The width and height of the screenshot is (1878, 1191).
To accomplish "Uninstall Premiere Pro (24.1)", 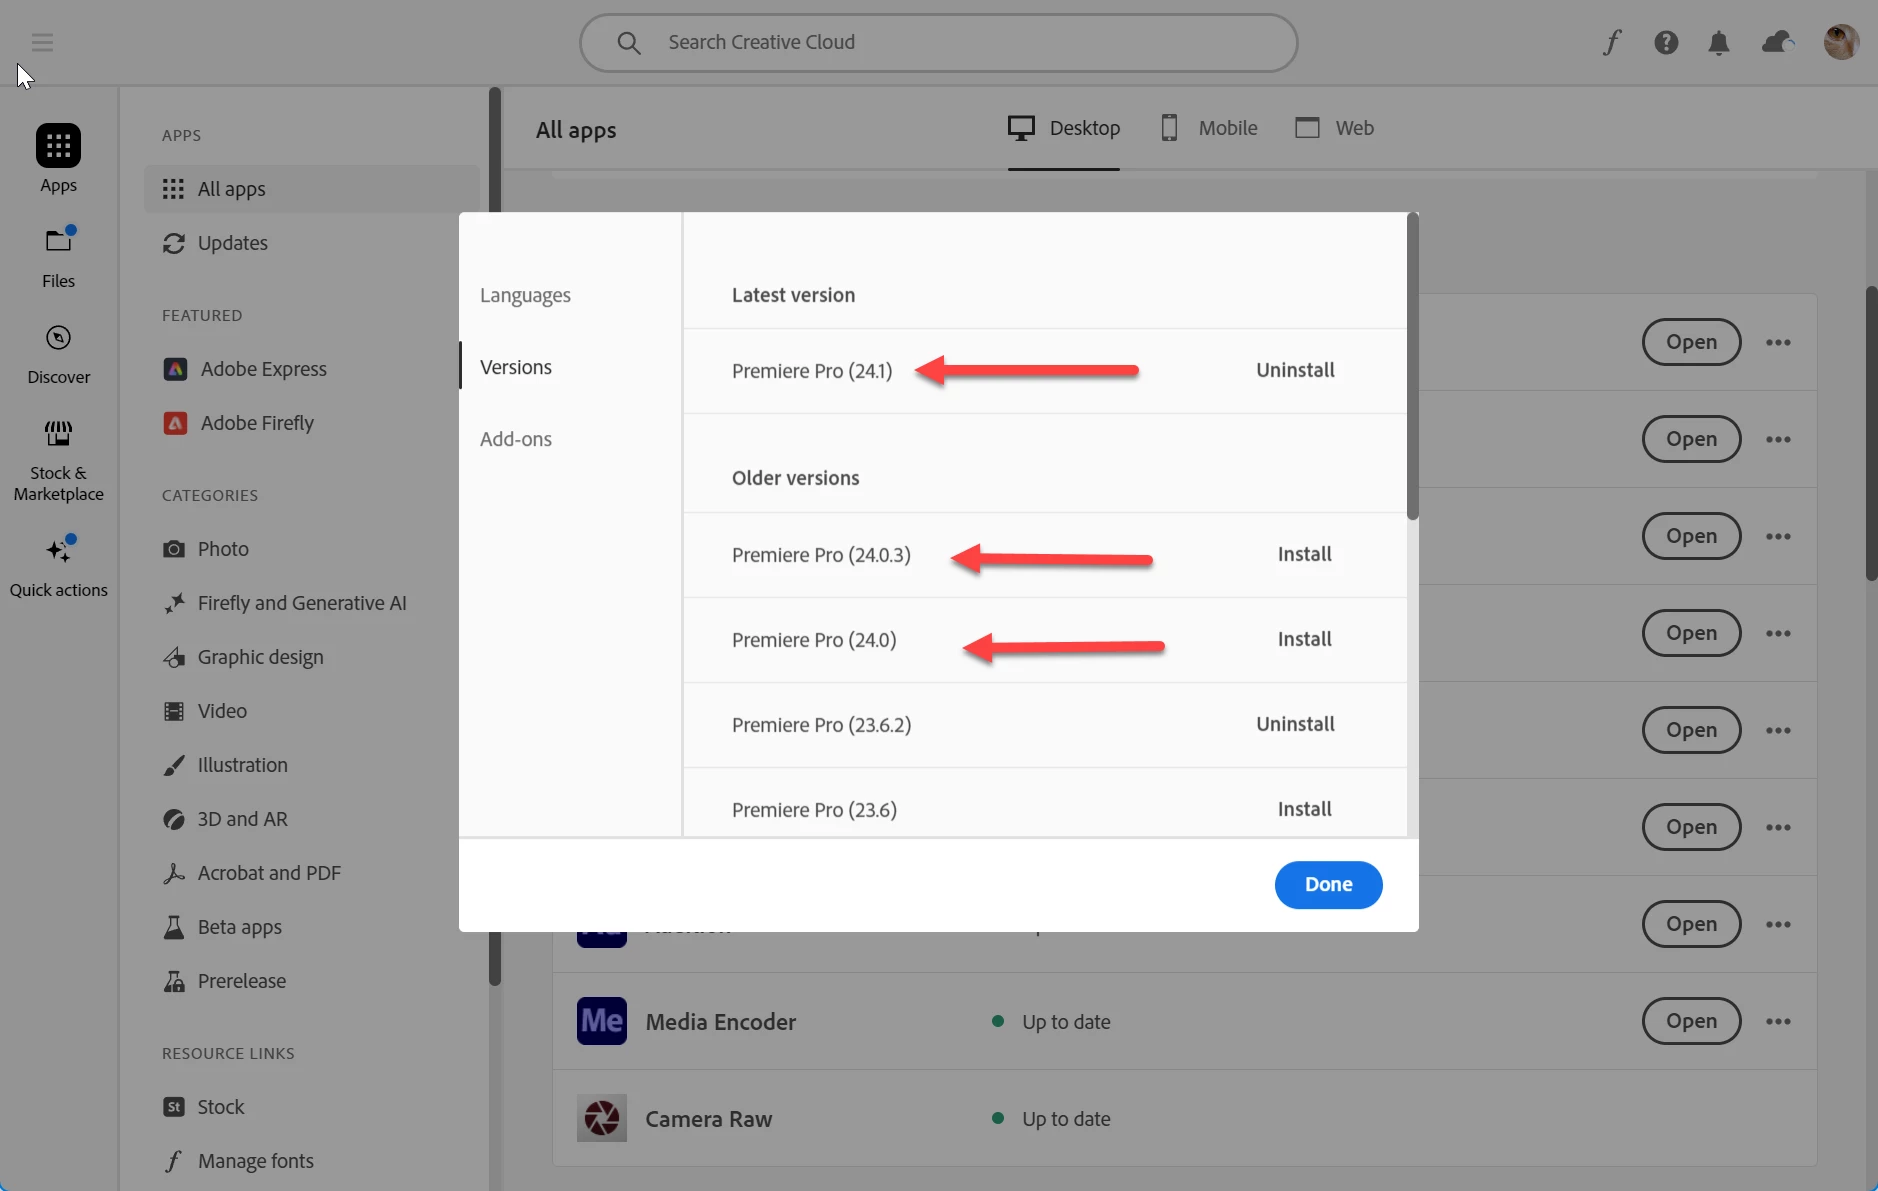I will click(x=1295, y=370).
